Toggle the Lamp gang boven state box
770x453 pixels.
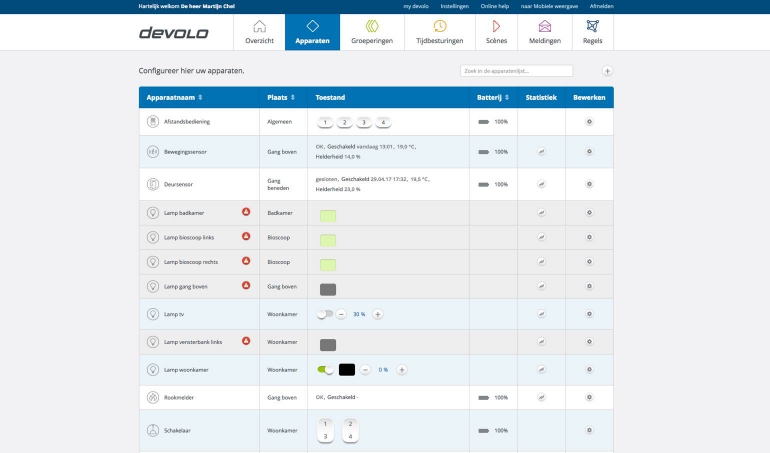tap(327, 289)
